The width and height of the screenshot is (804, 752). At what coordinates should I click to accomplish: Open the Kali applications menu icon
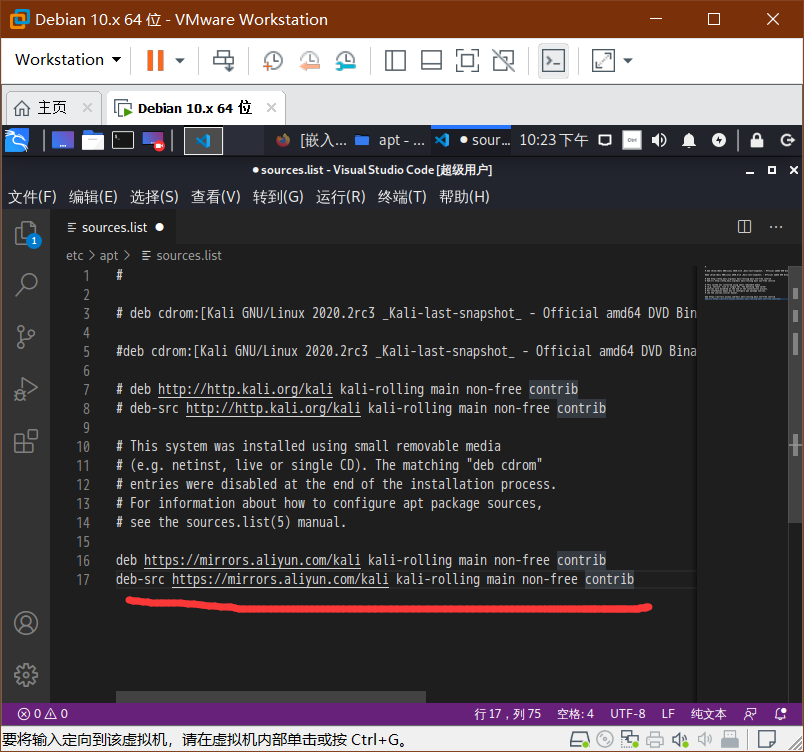coord(17,140)
